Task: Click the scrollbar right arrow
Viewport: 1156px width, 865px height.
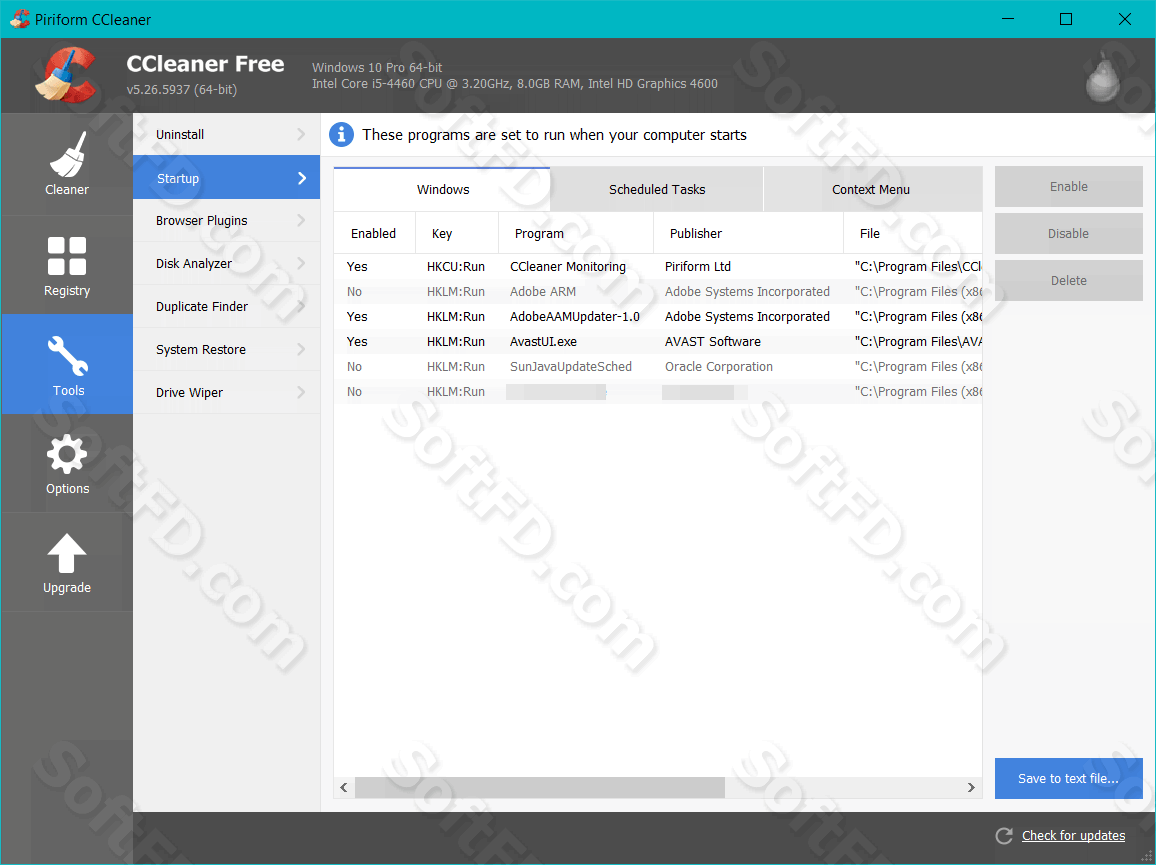Action: 971,788
